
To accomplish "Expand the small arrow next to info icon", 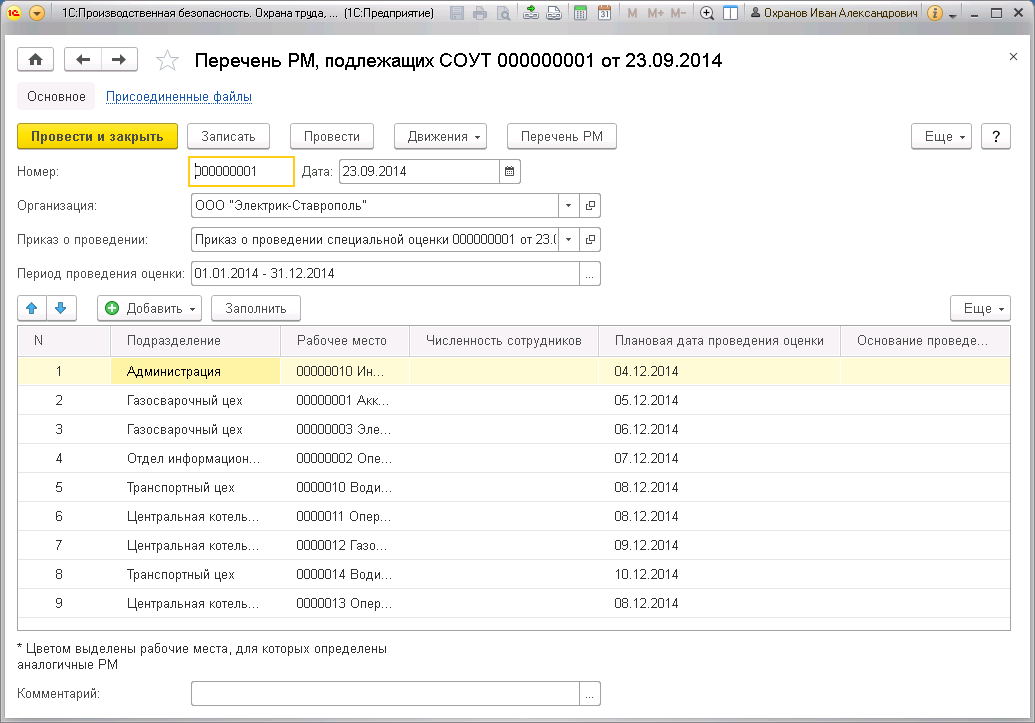I will click(952, 15).
